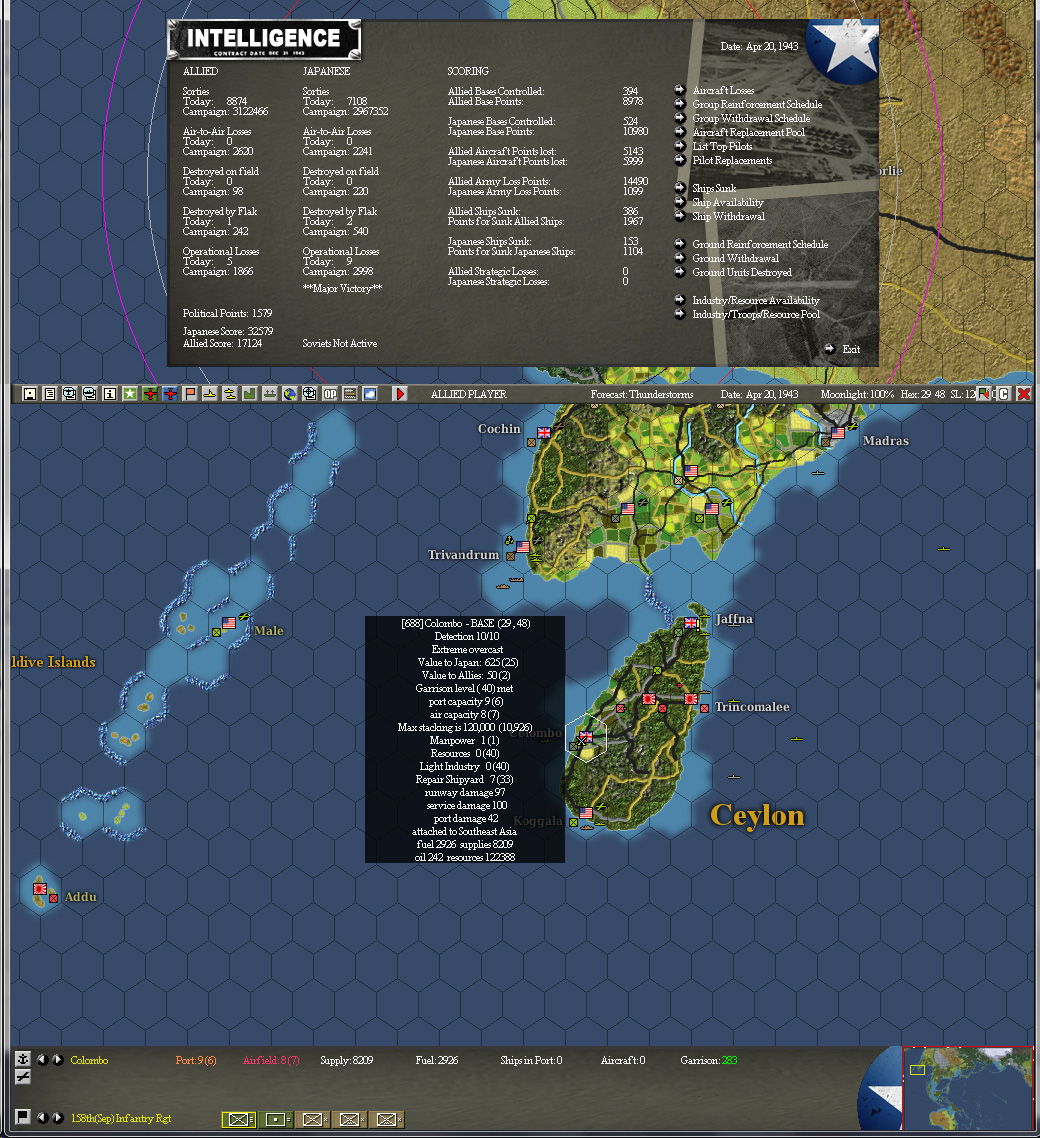Viewport: 1040px width, 1138px height.
Task: Click the Colombo base name in bottom panel
Action: pos(89,1060)
